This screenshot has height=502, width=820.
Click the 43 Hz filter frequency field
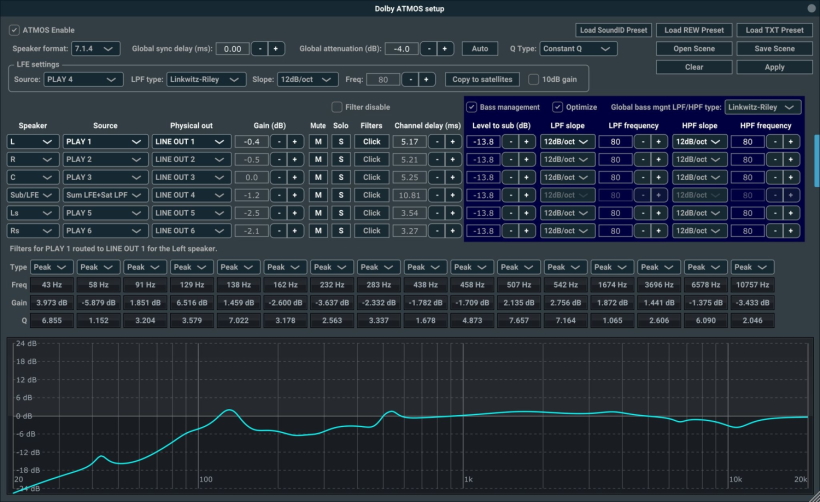[51, 285]
